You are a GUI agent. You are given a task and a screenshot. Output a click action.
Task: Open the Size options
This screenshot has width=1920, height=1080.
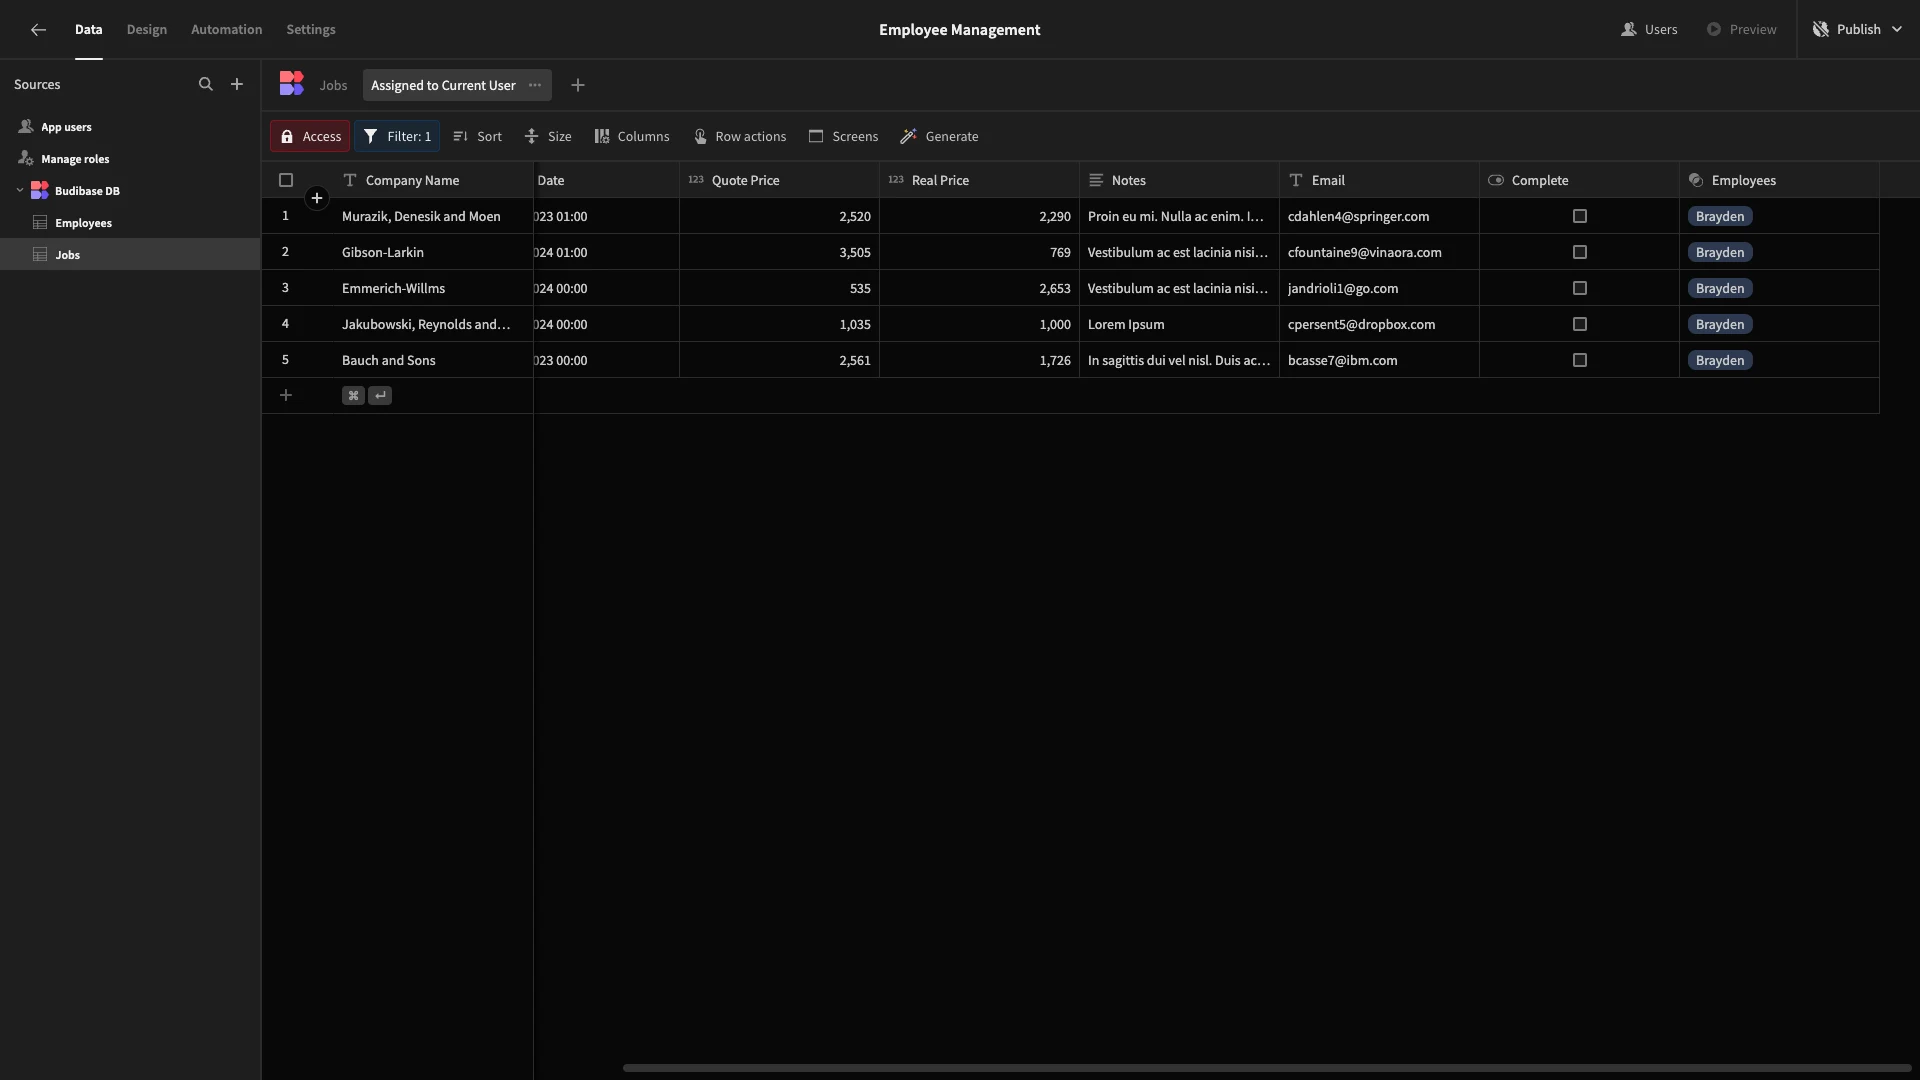pyautogui.click(x=548, y=136)
